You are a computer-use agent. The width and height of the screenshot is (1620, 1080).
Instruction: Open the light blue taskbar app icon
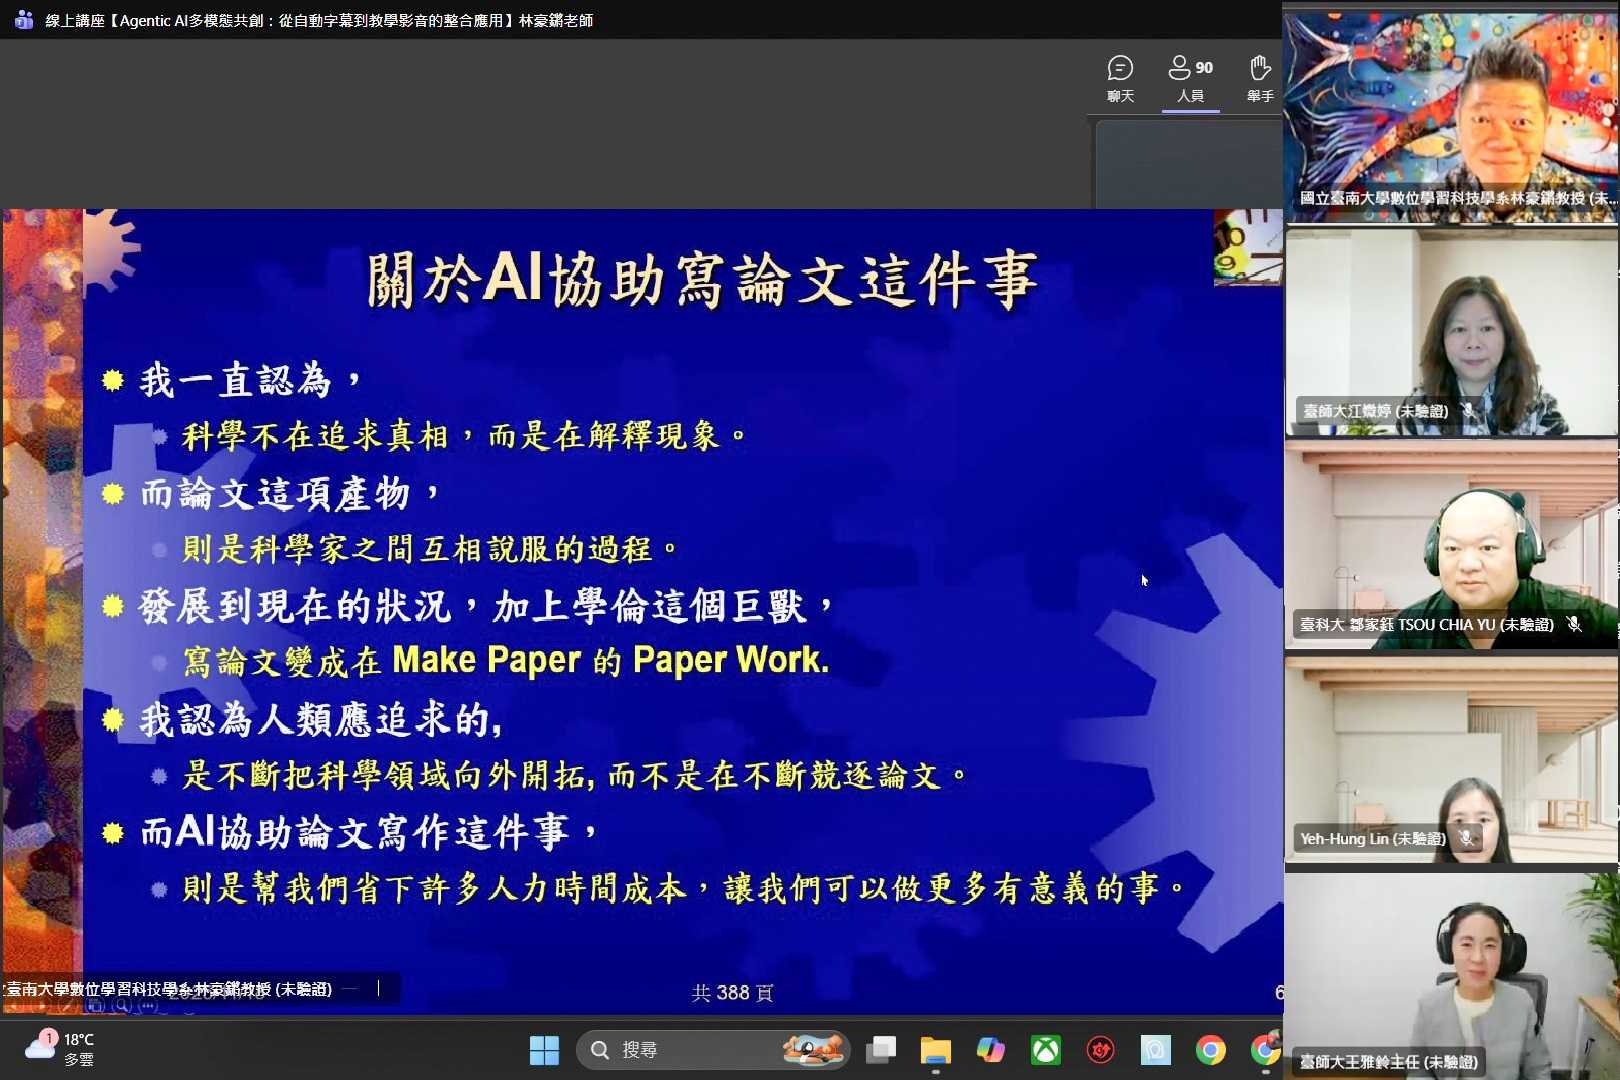[1155, 1050]
